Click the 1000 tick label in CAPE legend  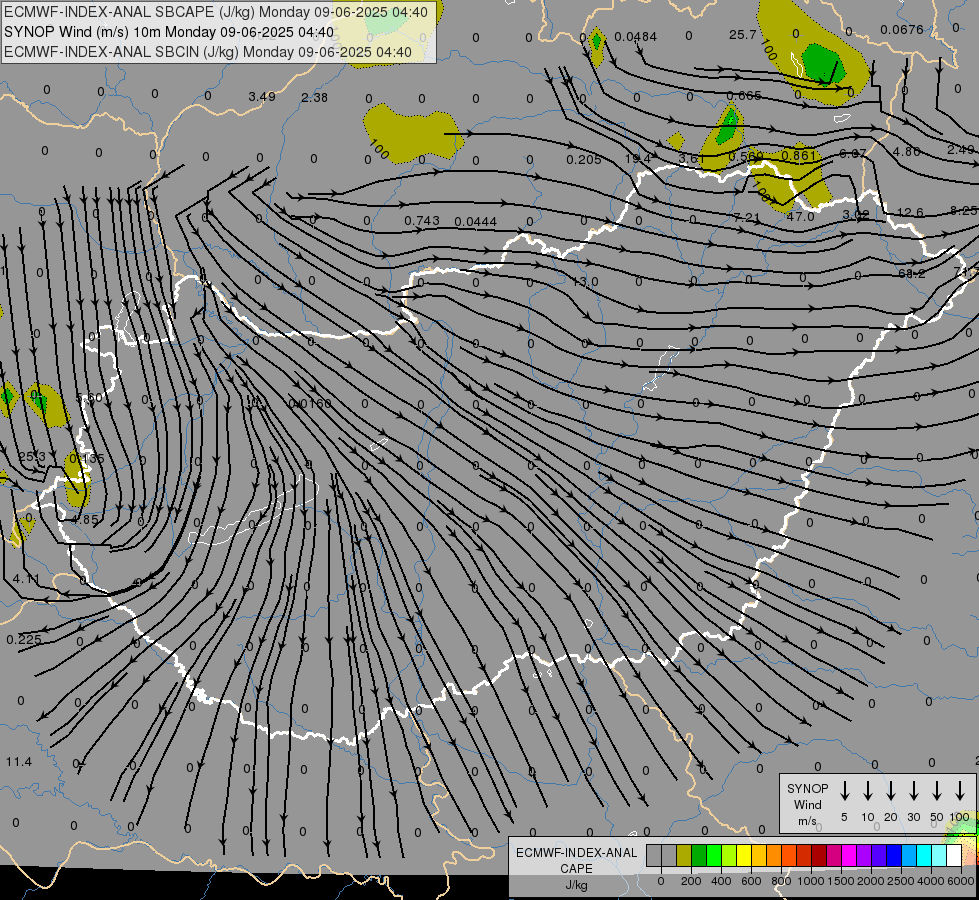click(x=810, y=881)
